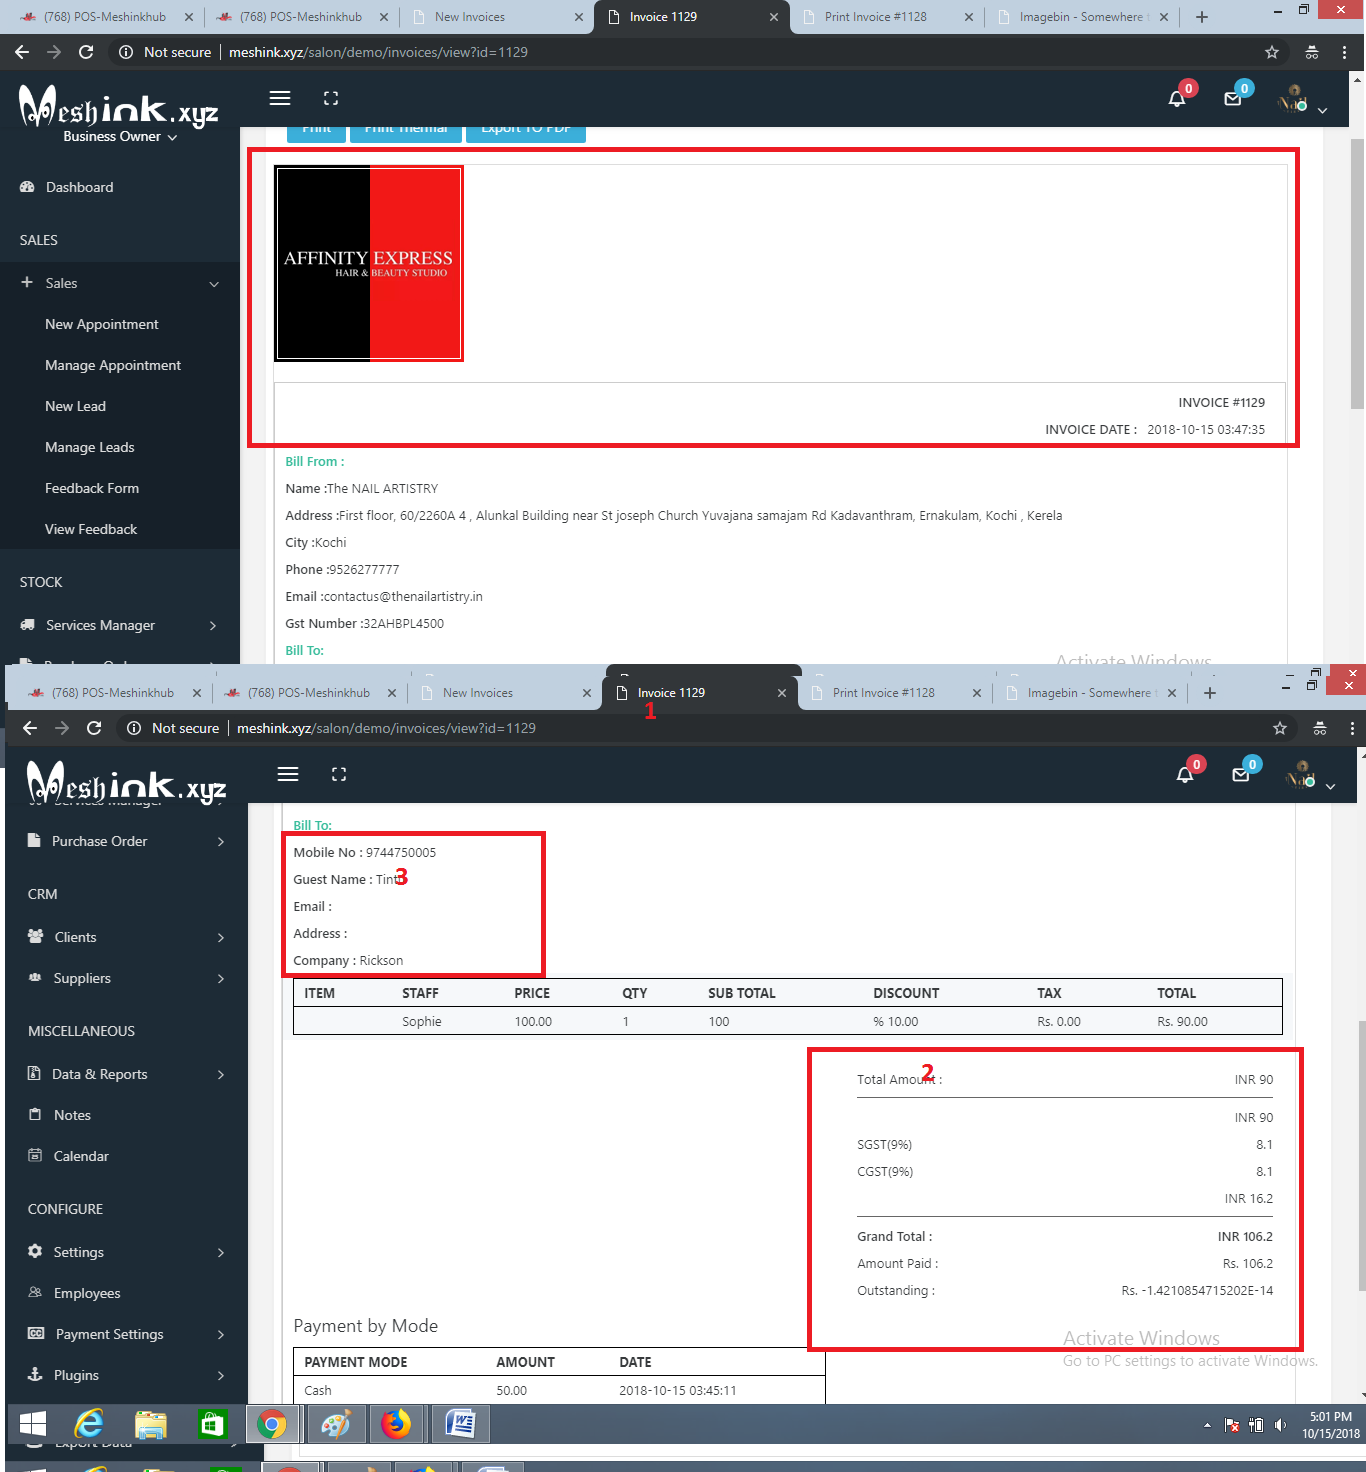Launch Internet Explorer from taskbar

[x=90, y=1424]
